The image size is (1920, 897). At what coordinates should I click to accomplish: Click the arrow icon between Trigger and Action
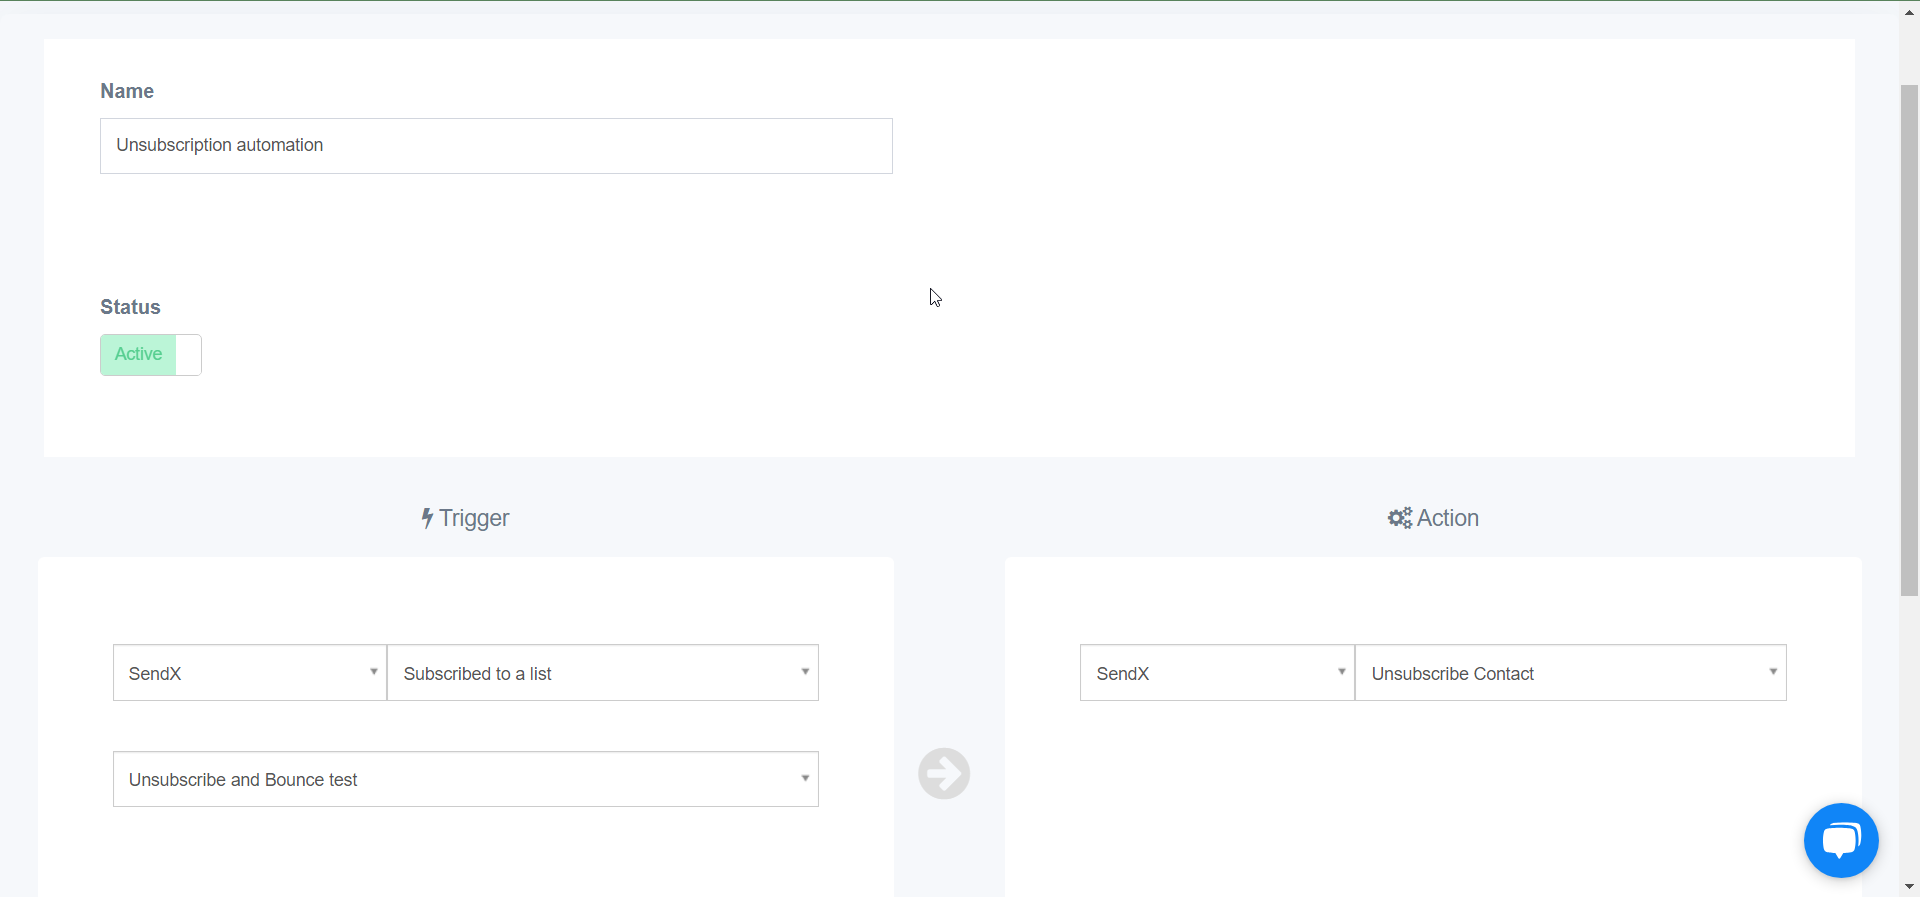(x=944, y=773)
